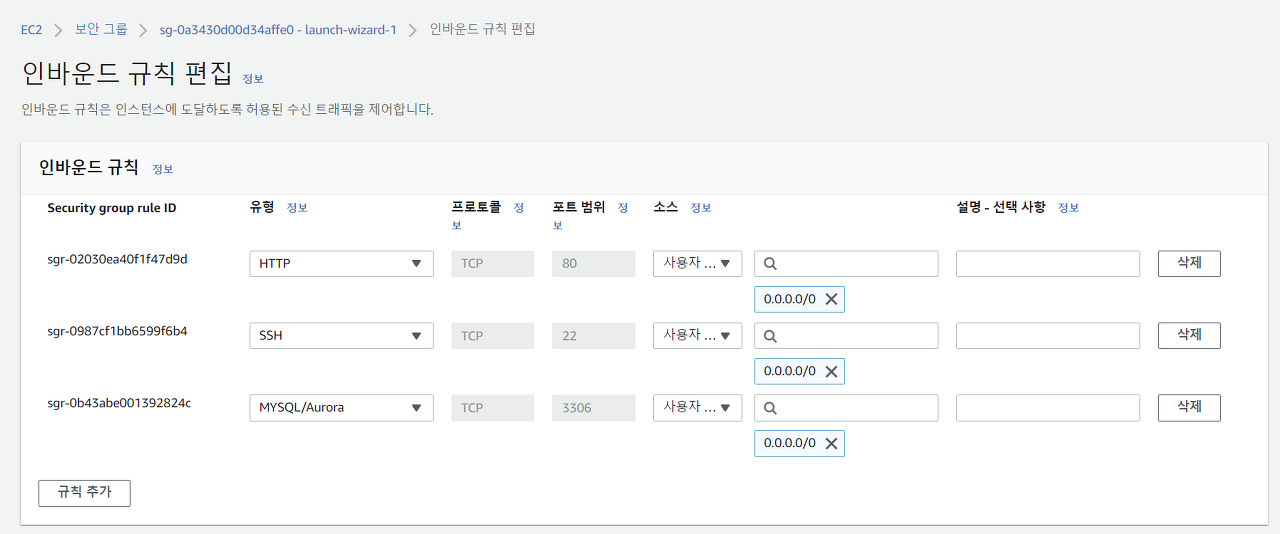Open the EC2 breadcrumb link
This screenshot has width=1280, height=534.
[x=31, y=30]
